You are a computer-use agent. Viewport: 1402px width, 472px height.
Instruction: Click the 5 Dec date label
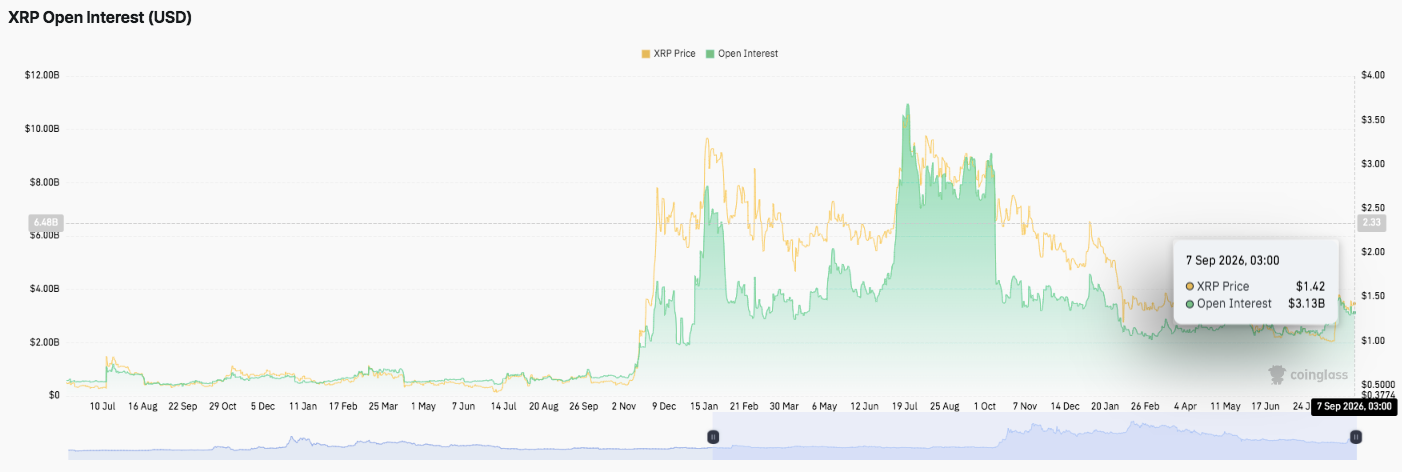point(263,407)
